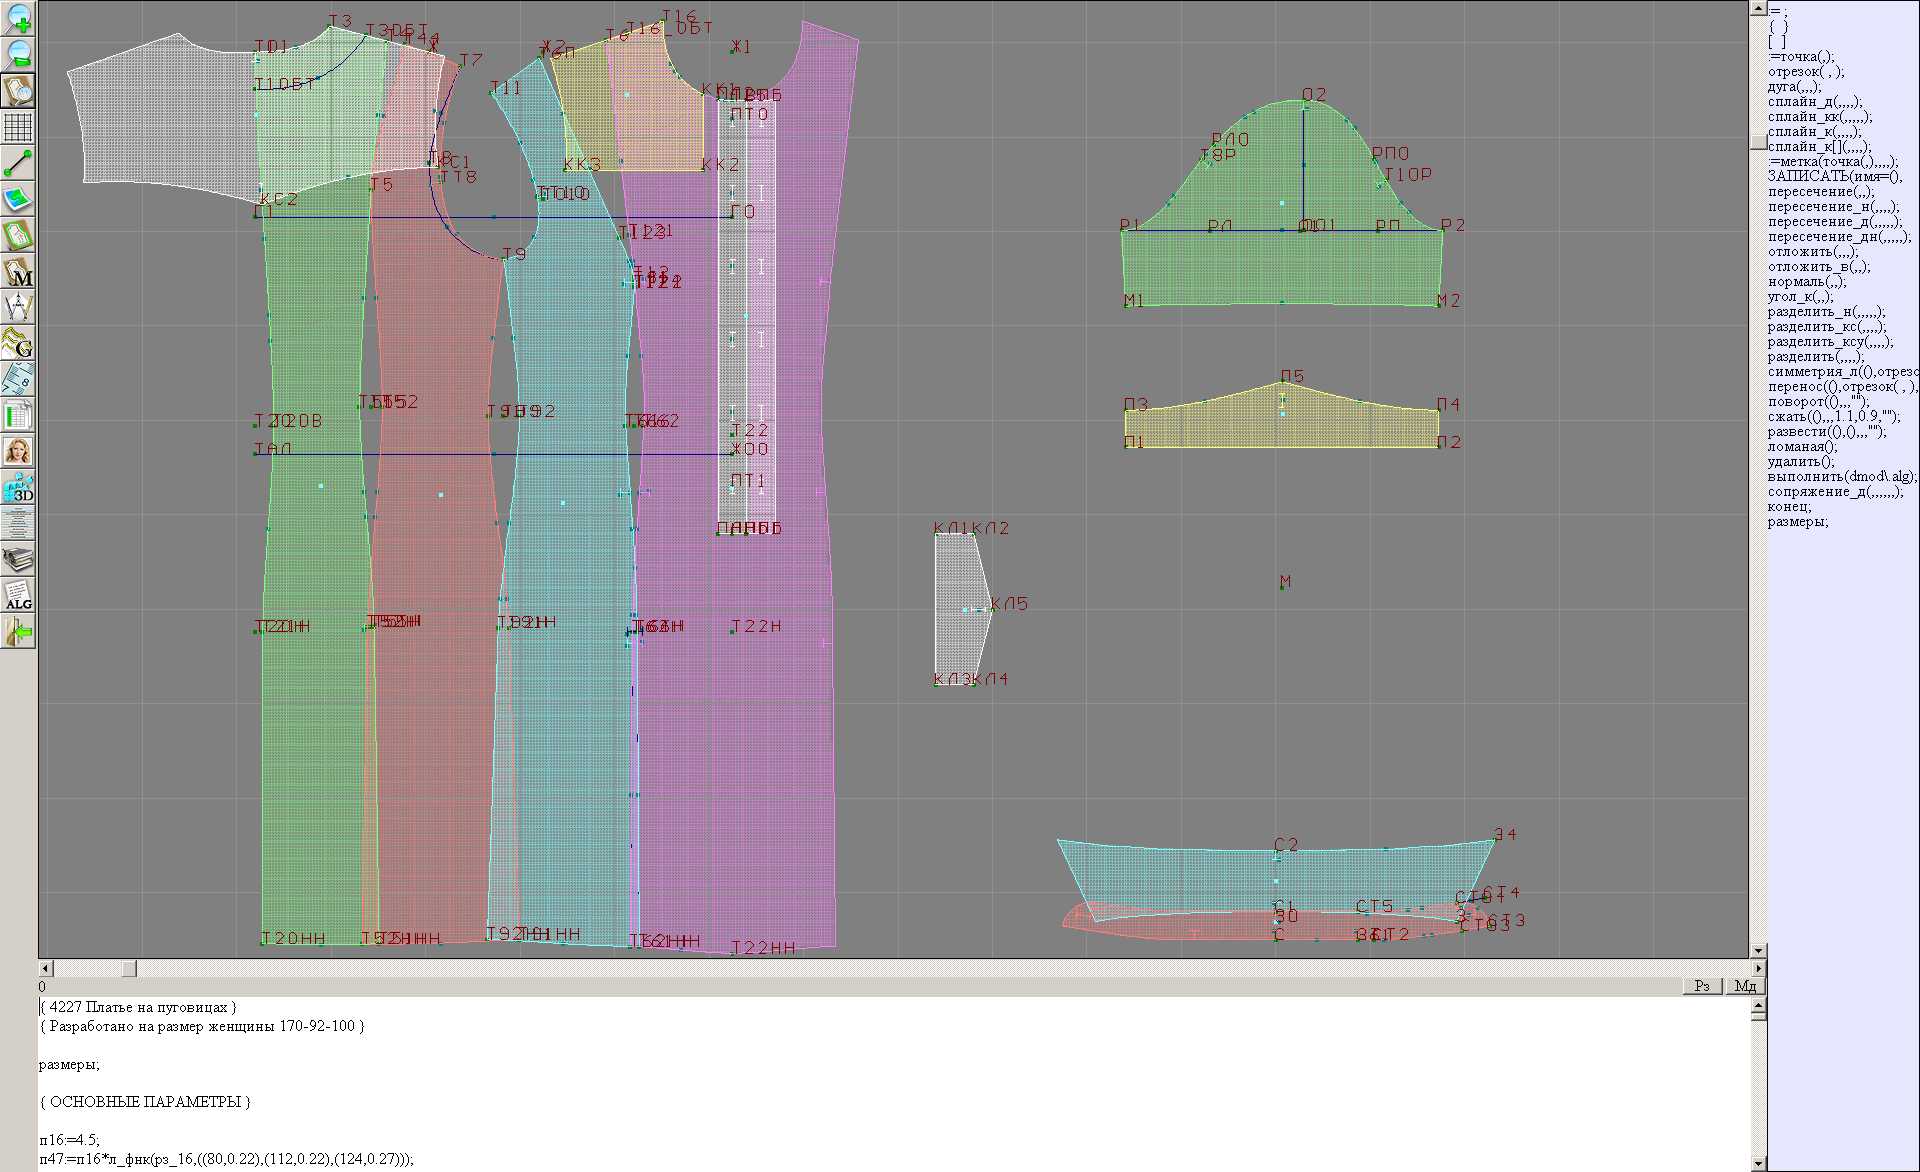Viewport: 1920px width, 1172px height.
Task: Insert the 'сплайн_д' operator from list
Action: pyautogui.click(x=1810, y=101)
